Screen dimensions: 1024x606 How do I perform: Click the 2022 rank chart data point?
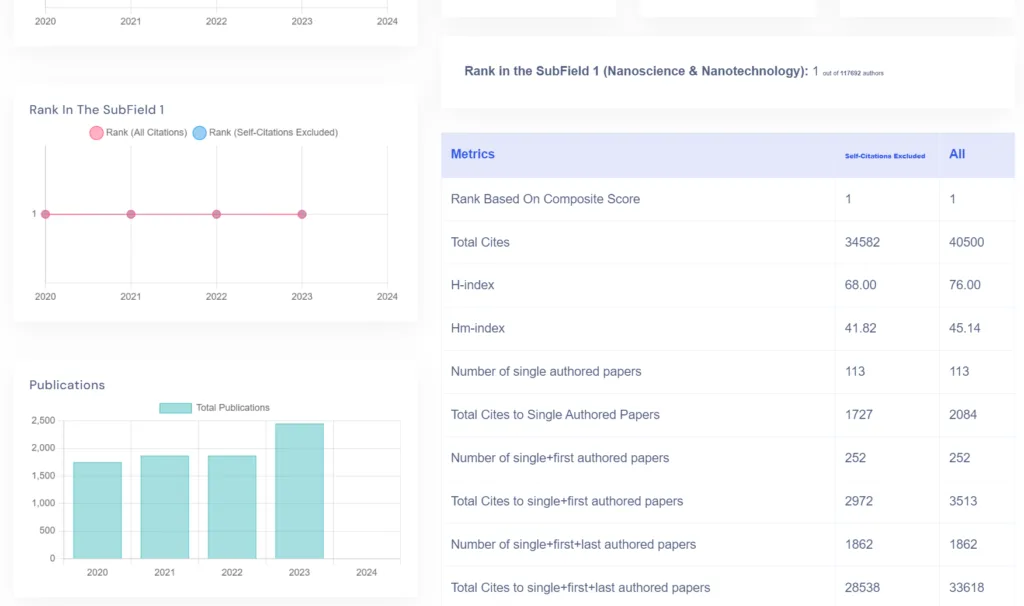tap(216, 214)
